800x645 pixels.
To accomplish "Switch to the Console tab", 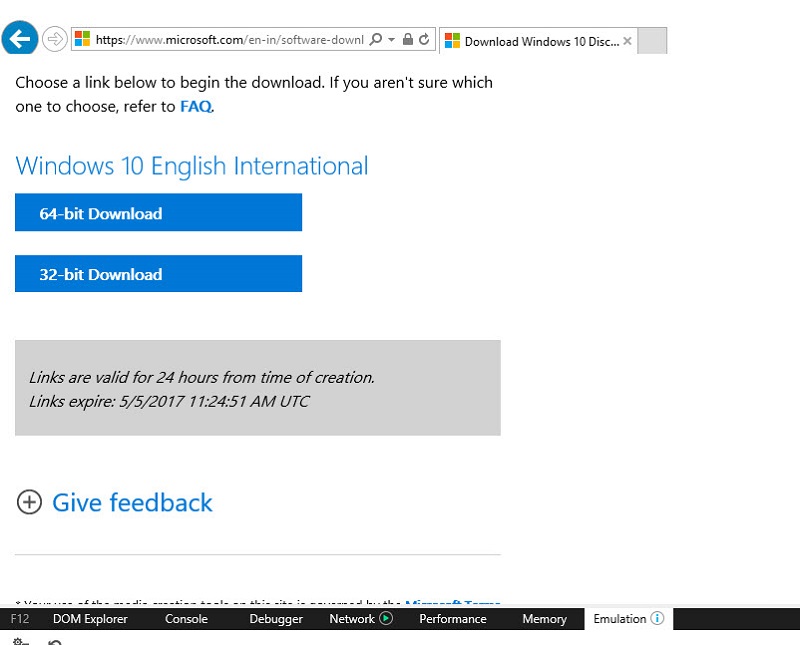I will point(186,618).
